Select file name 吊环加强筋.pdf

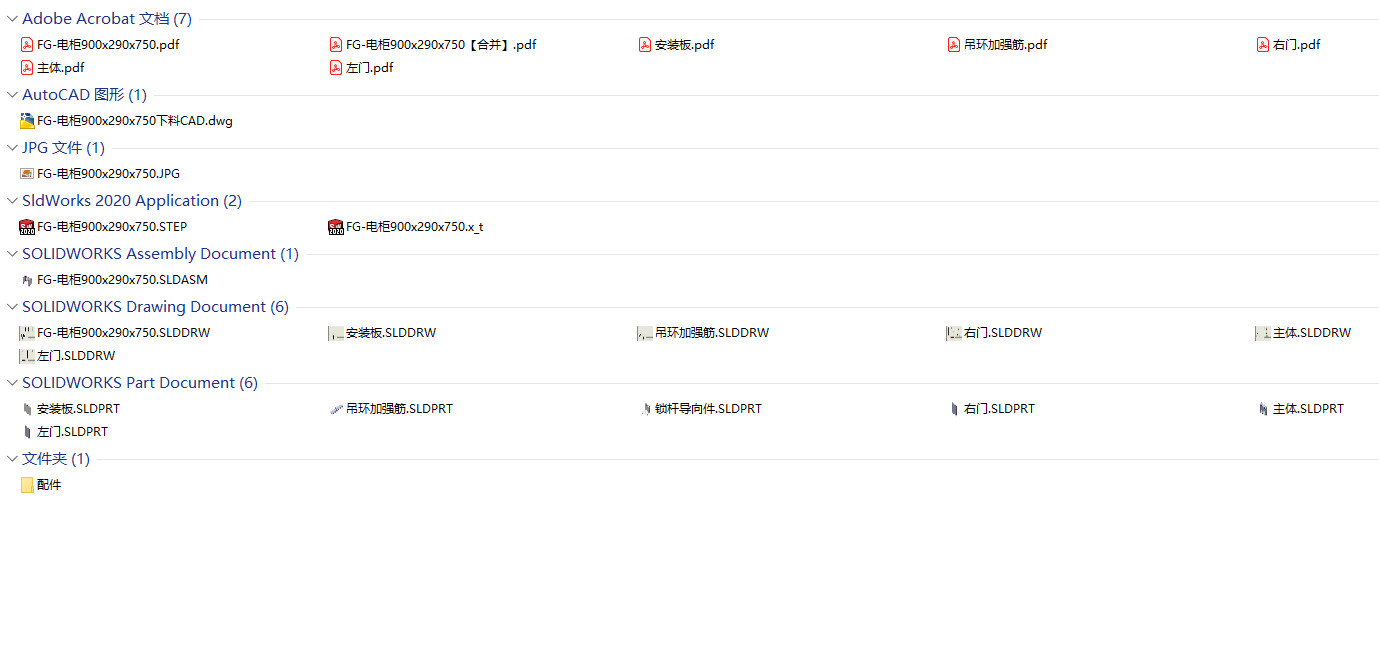point(1006,44)
